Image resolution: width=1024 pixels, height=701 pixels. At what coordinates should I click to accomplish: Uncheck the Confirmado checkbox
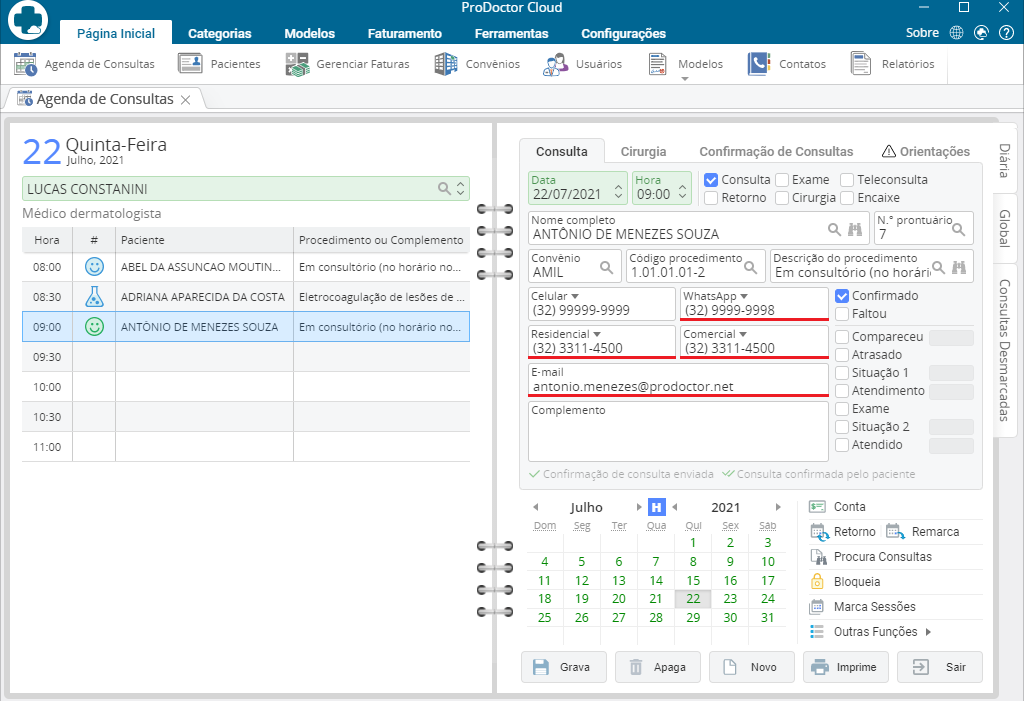click(x=842, y=296)
